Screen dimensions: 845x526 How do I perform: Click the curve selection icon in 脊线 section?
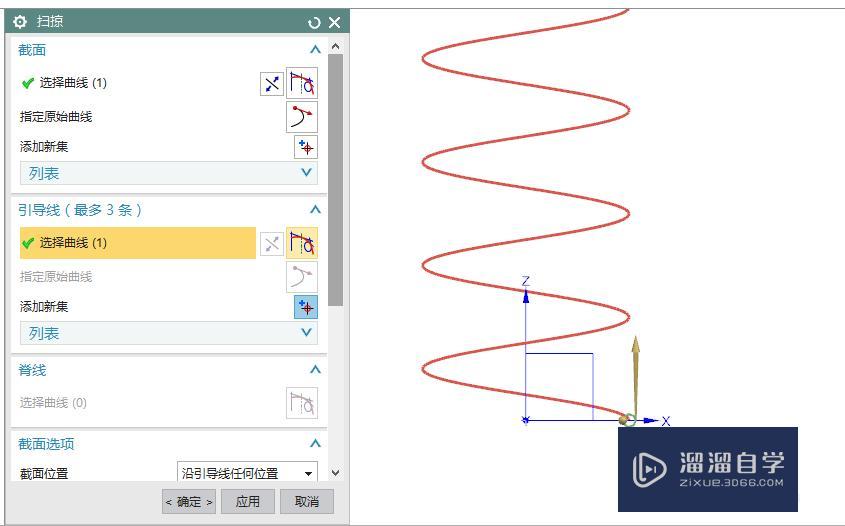coord(302,403)
